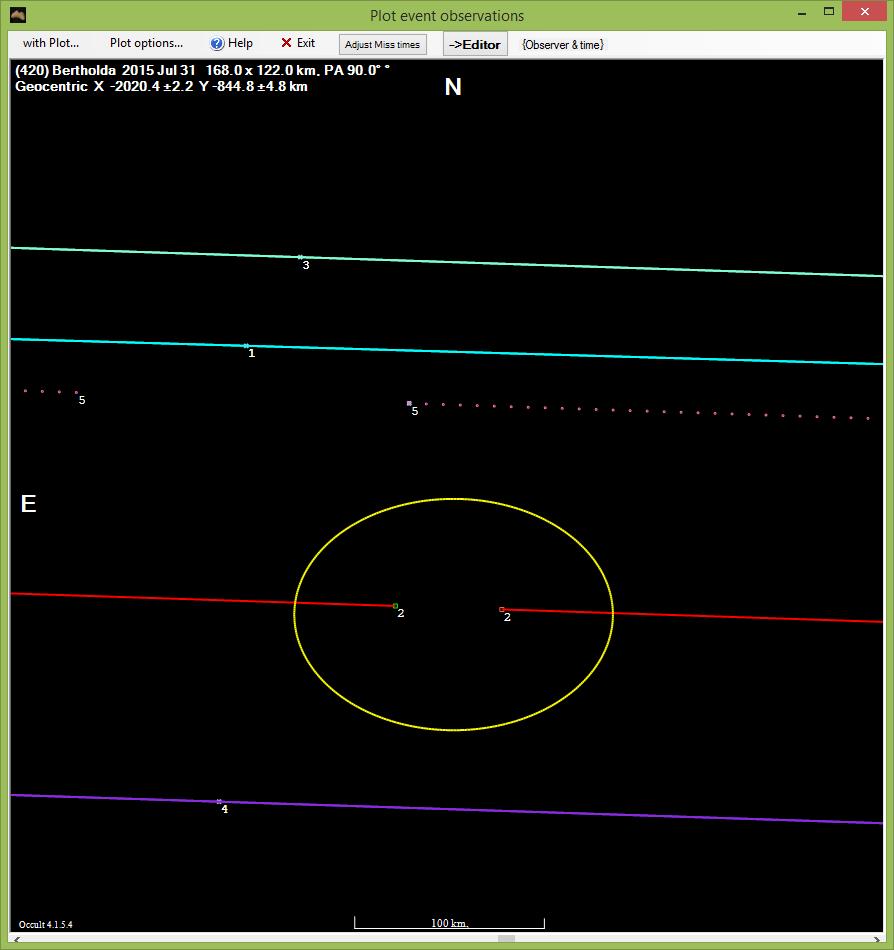Click the '100 km.' scale bar label
This screenshot has width=894, height=950.
point(449,923)
